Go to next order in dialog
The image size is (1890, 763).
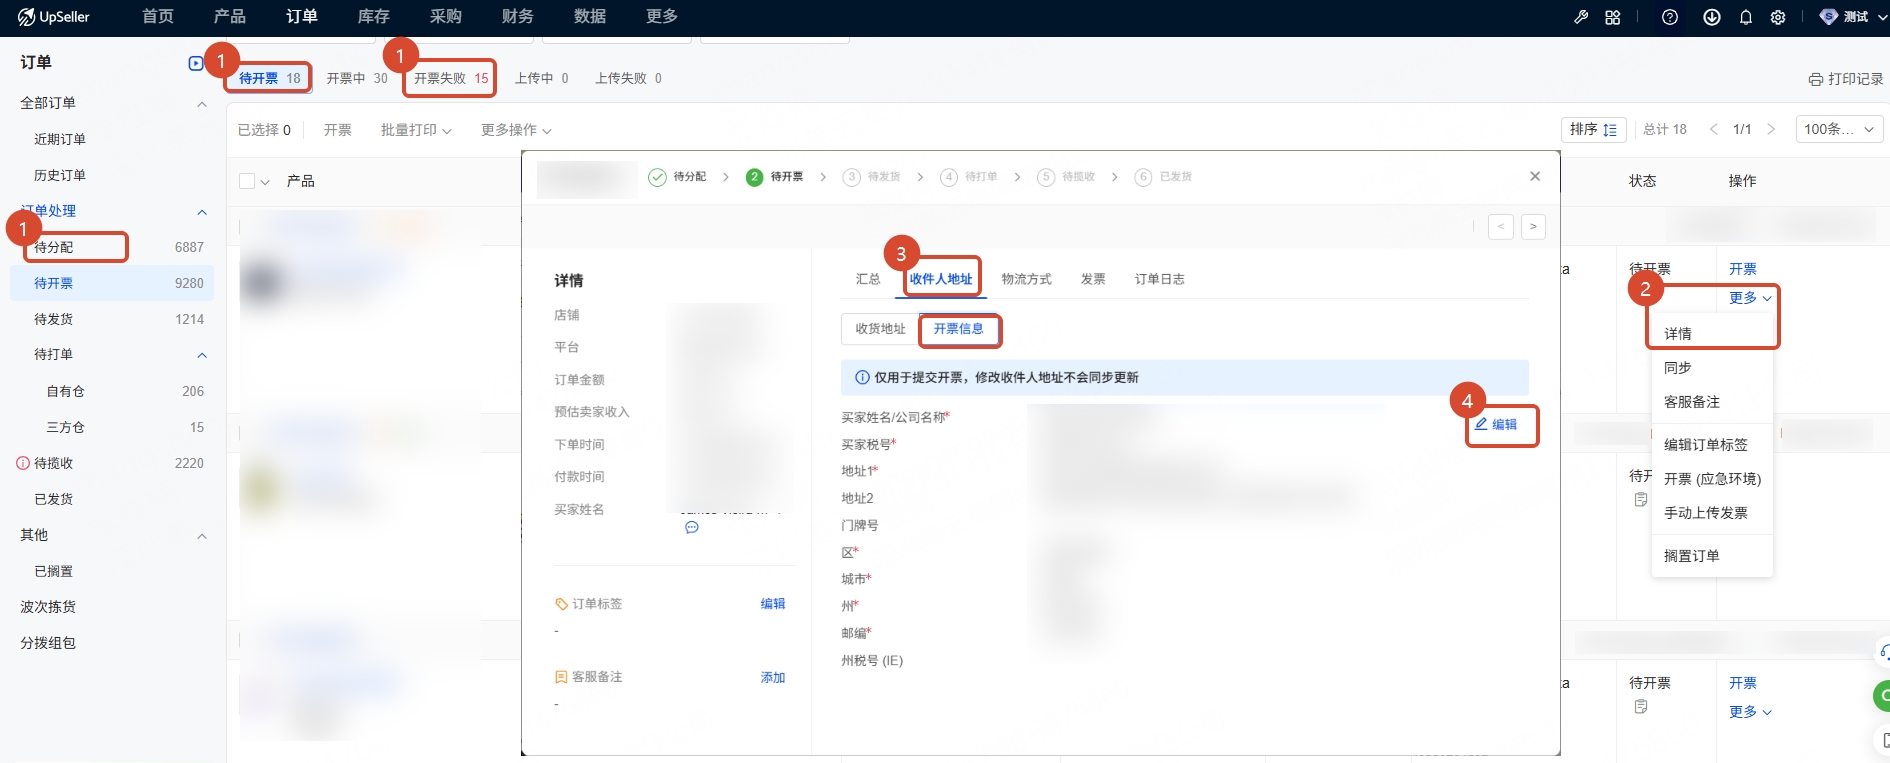1533,227
